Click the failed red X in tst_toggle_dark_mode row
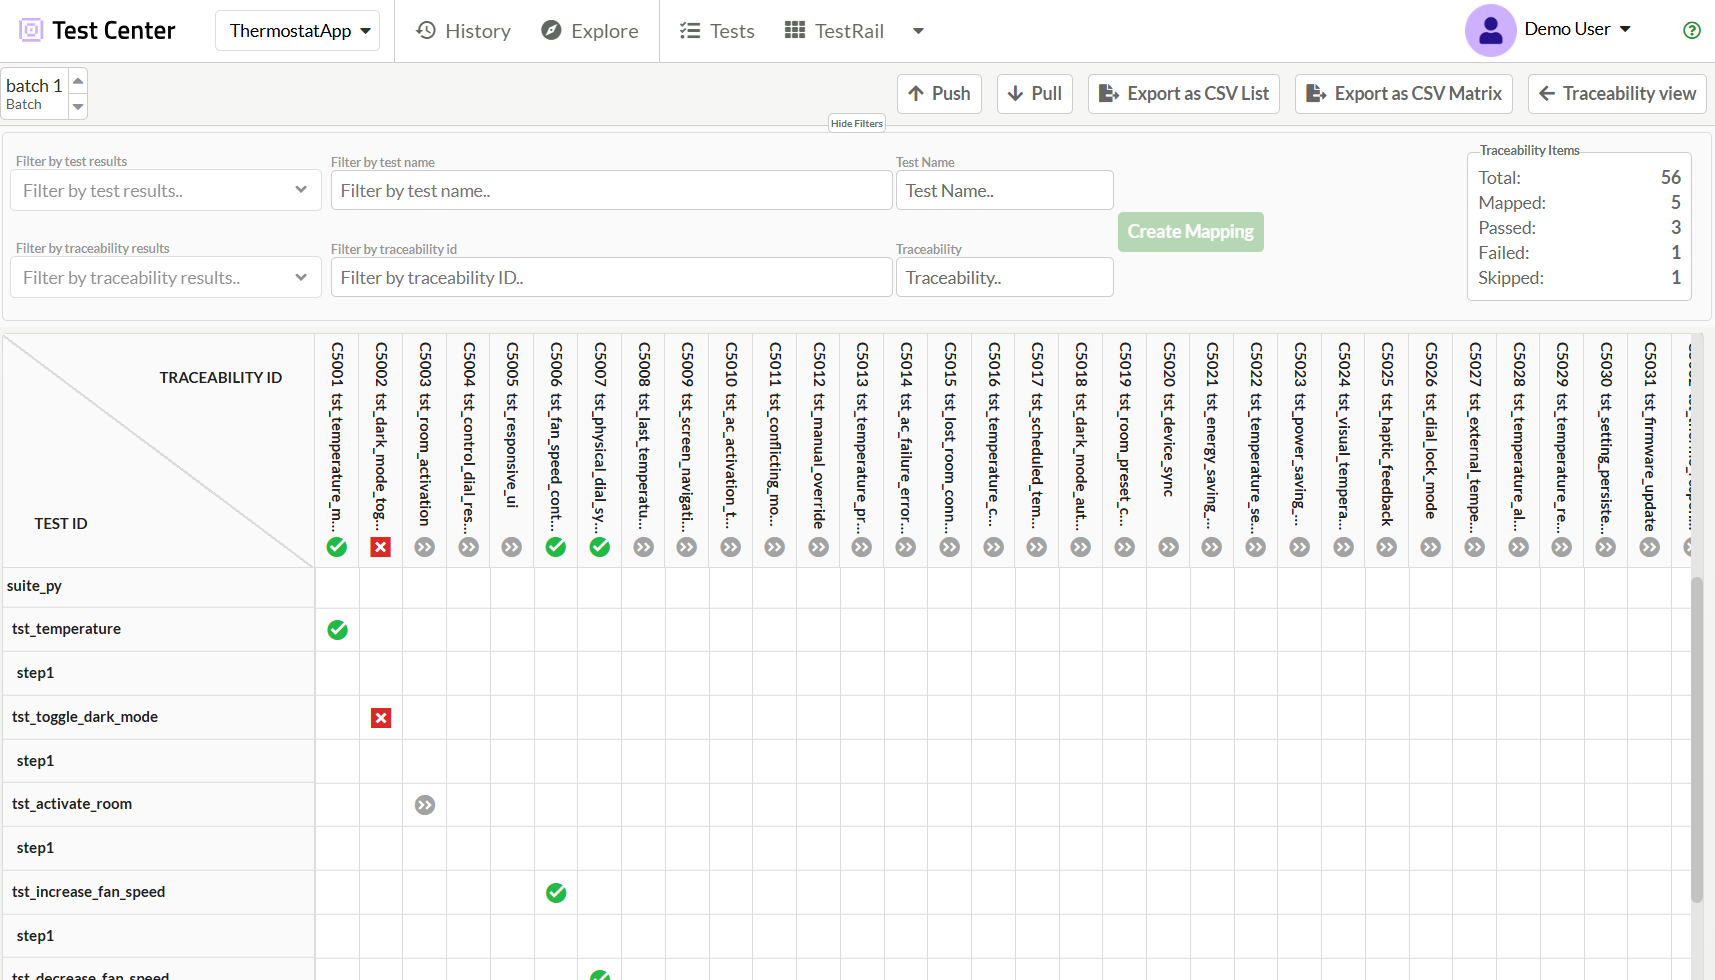The image size is (1715, 980). (x=381, y=718)
